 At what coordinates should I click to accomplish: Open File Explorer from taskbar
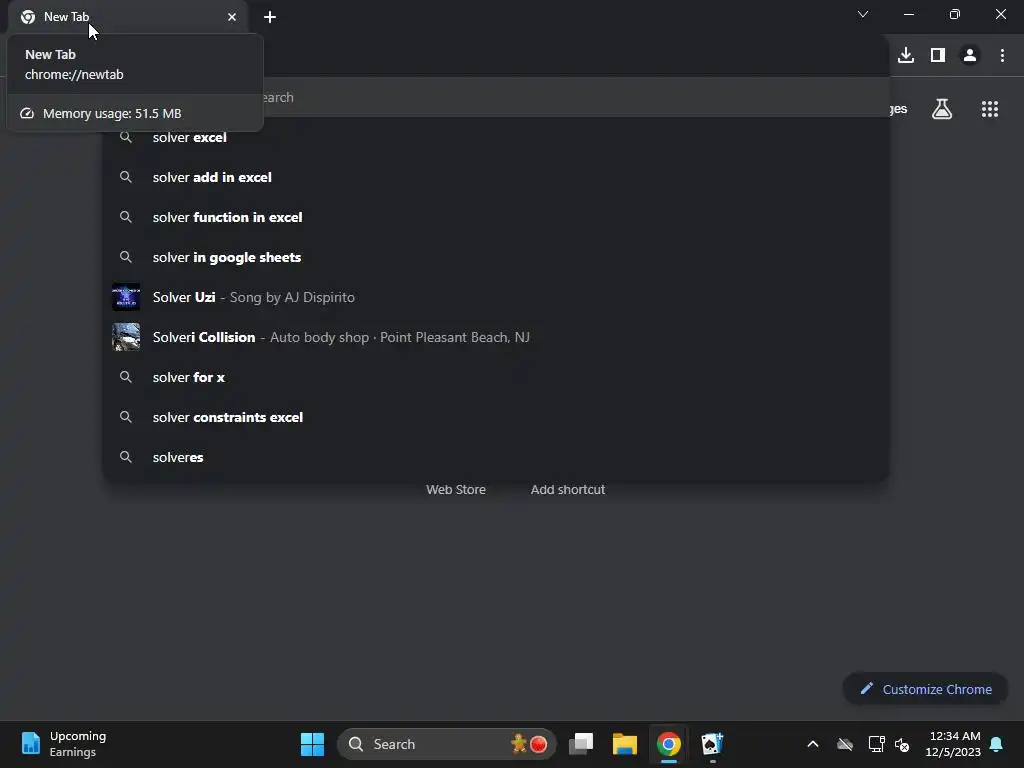[x=624, y=744]
